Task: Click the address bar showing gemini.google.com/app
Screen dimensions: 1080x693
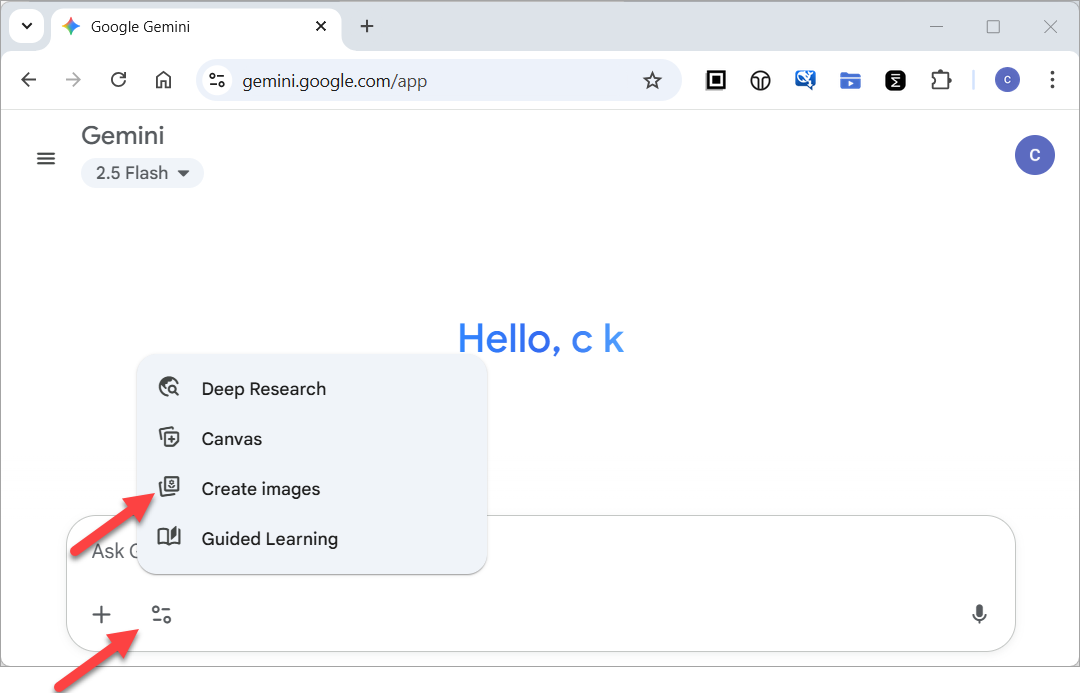Action: [x=439, y=81]
